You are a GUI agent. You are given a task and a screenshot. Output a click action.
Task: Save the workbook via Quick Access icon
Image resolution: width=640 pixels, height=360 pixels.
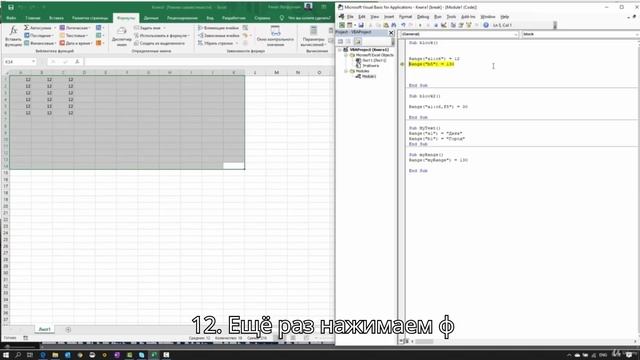11,7
